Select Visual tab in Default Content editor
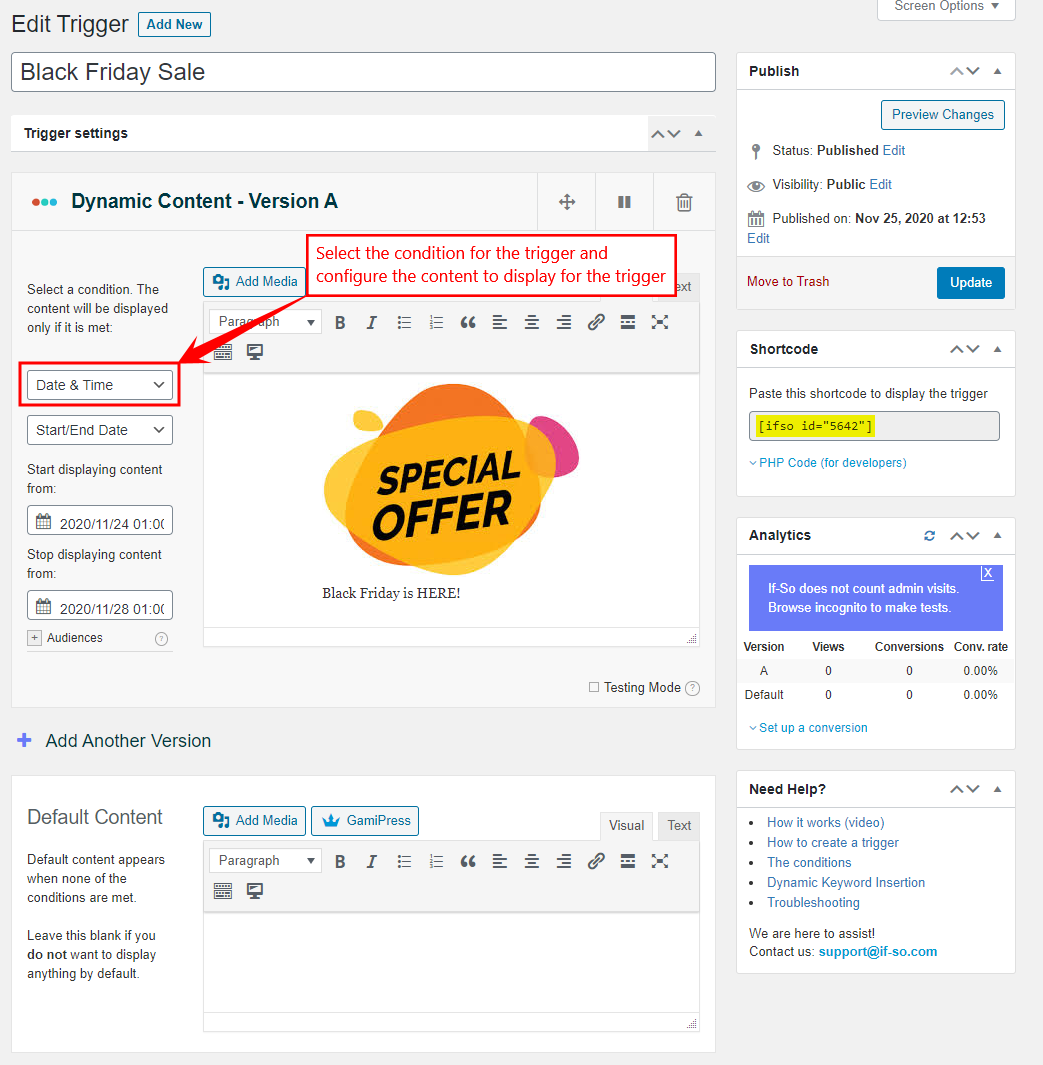Viewport: 1043px width, 1065px height. coord(626,826)
